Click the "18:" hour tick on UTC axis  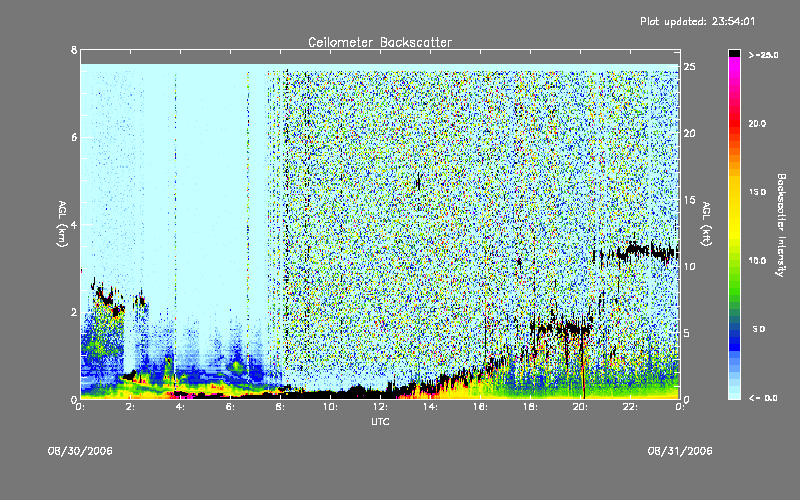pos(530,407)
